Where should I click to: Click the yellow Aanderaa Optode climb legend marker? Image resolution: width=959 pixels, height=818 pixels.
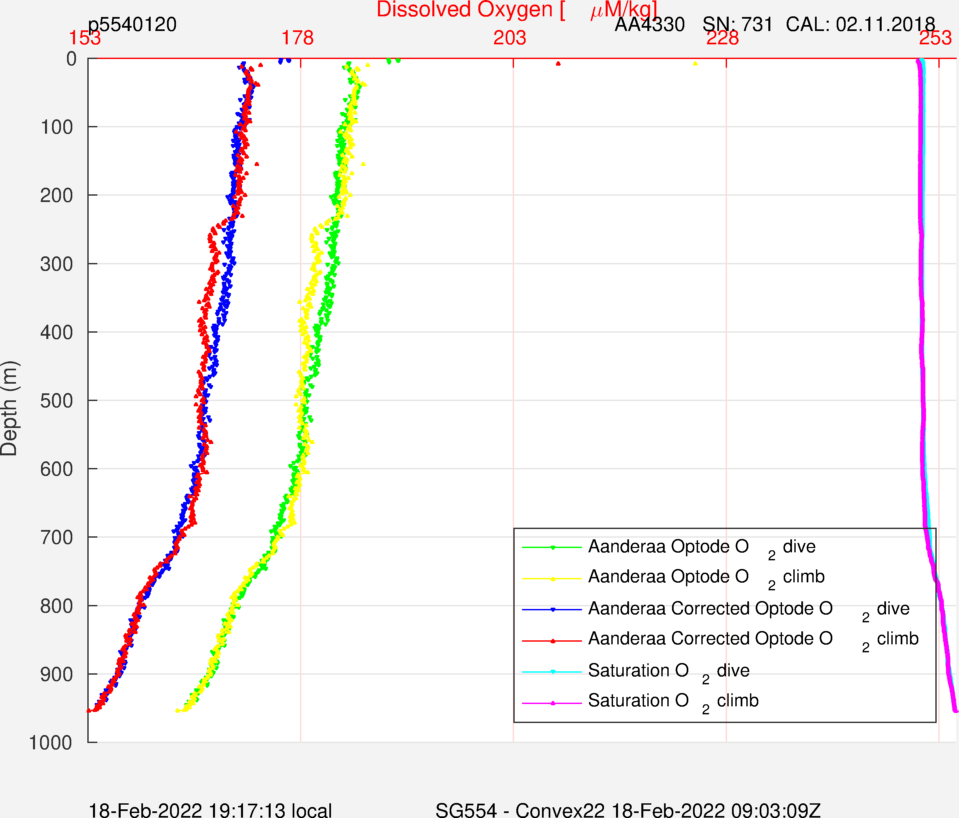tap(553, 578)
